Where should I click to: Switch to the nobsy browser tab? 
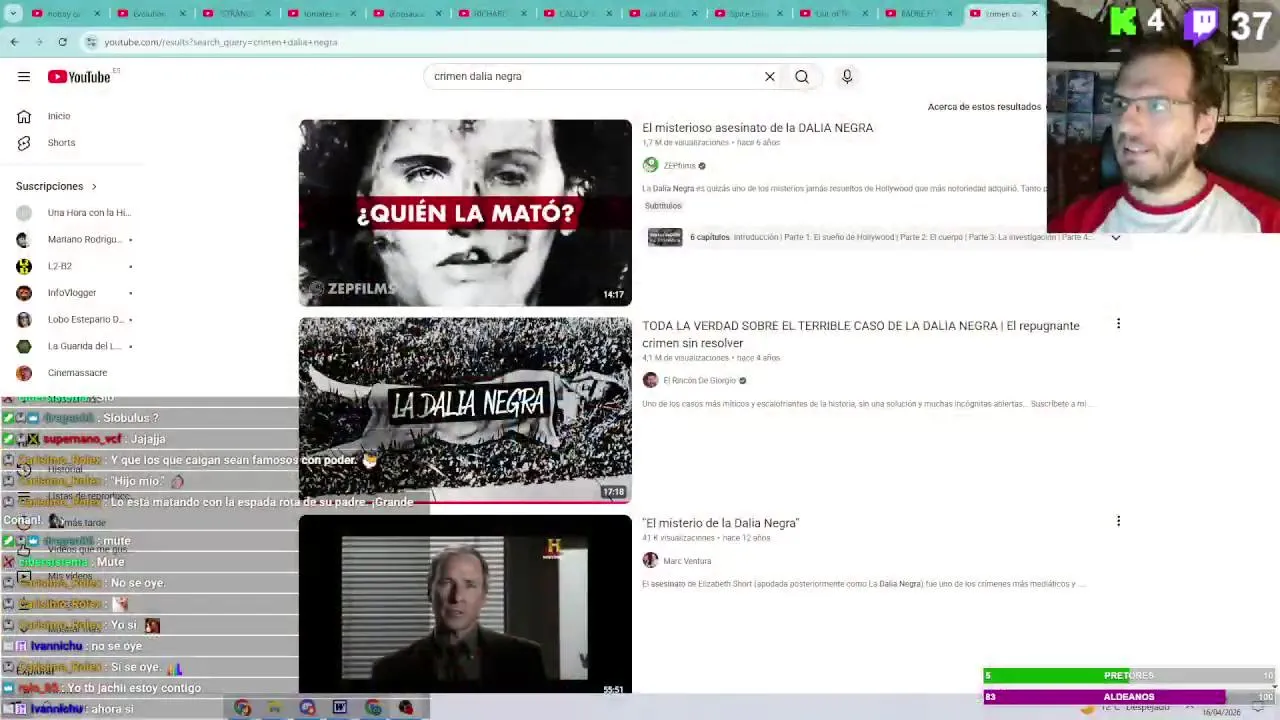coord(65,13)
